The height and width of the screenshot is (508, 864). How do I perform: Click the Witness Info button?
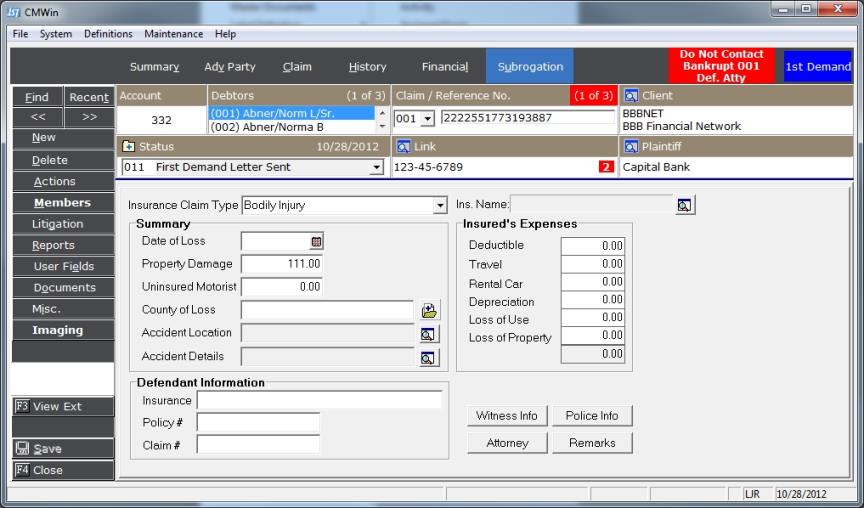coord(506,416)
